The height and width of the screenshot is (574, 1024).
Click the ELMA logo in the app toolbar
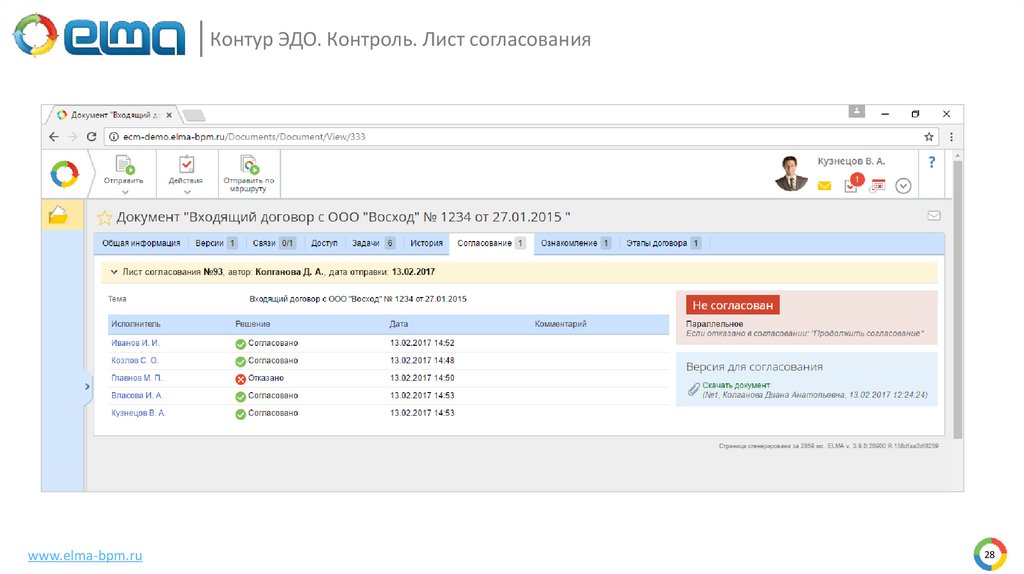click(x=65, y=174)
